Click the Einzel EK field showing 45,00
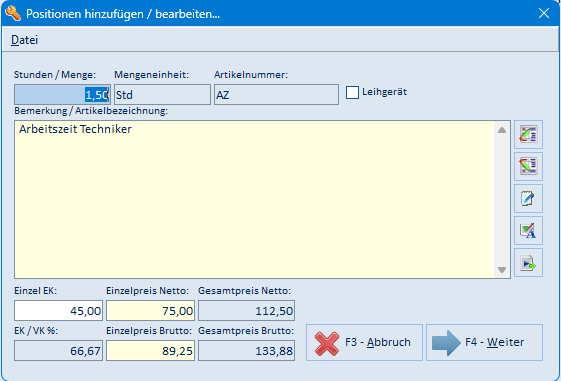 pyautogui.click(x=58, y=311)
